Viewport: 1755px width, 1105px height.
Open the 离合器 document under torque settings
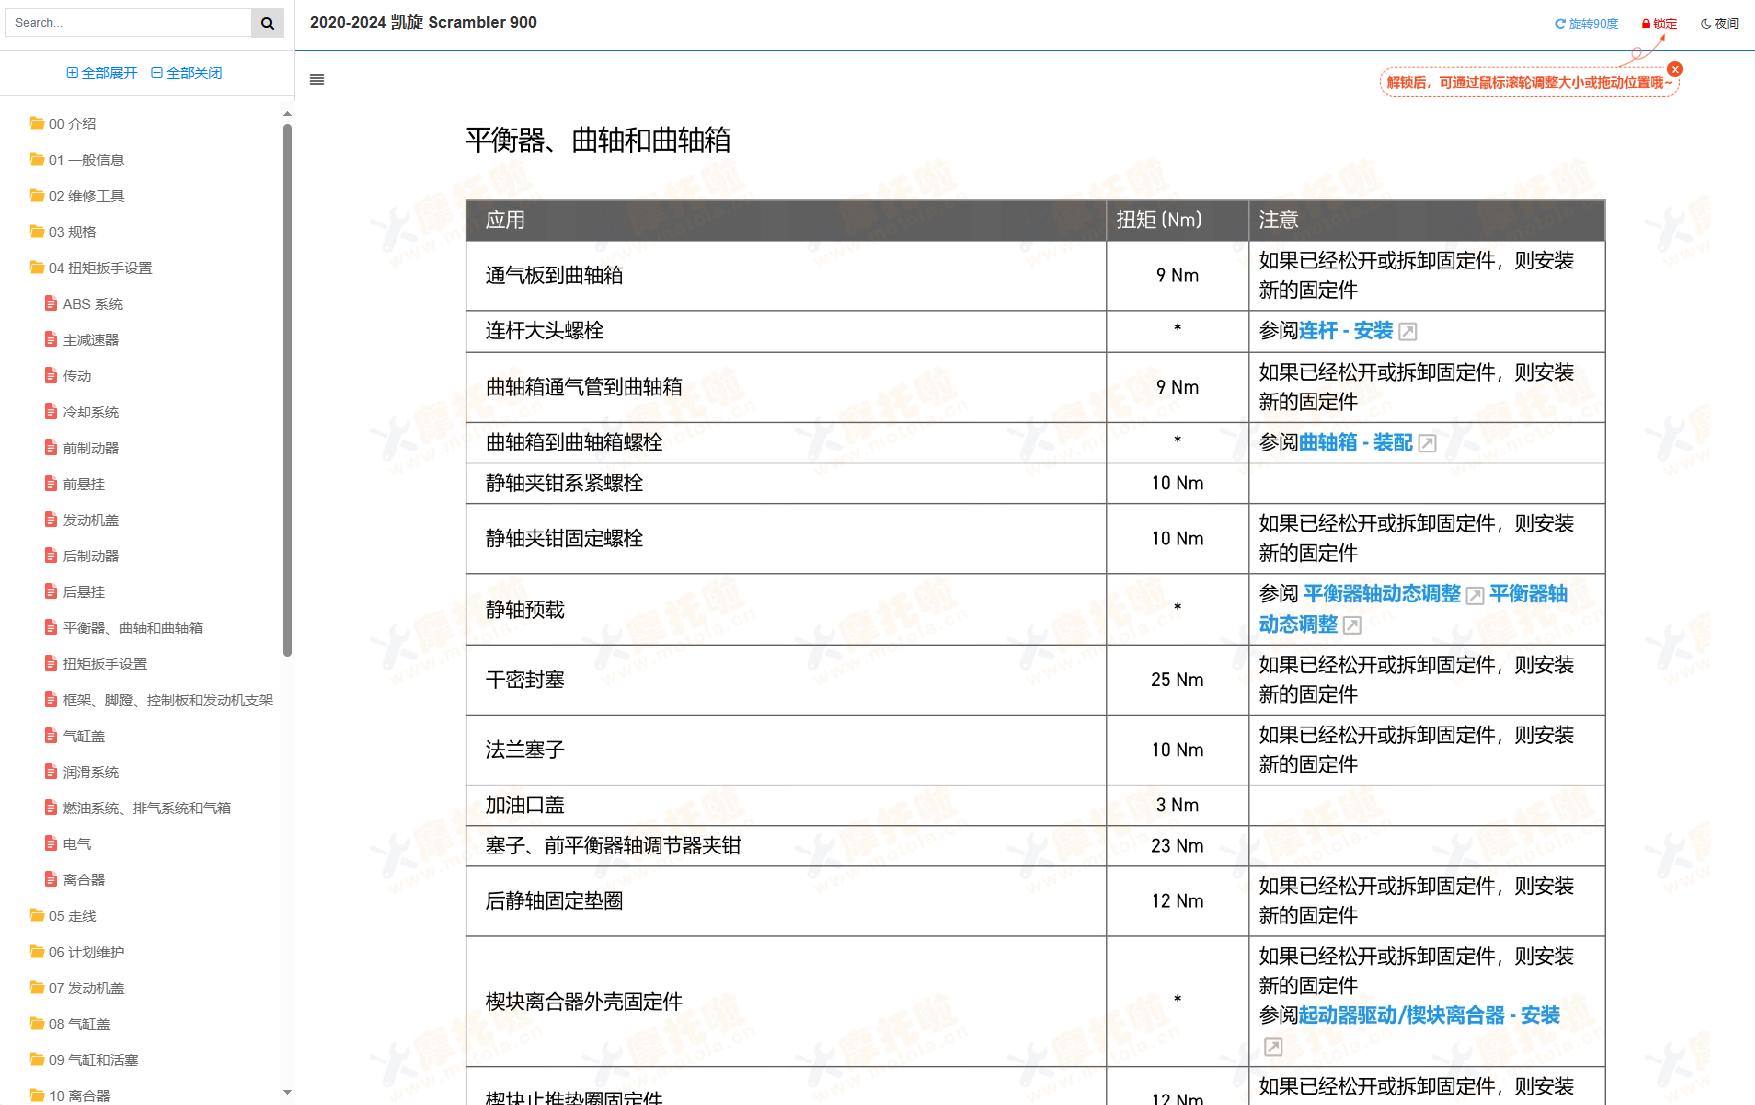point(75,880)
